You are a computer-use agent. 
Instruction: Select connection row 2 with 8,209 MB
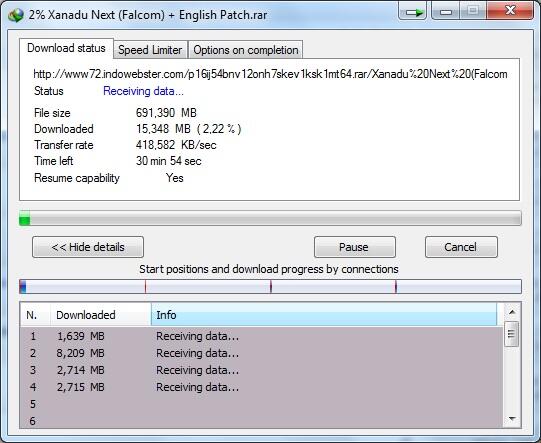coord(262,353)
